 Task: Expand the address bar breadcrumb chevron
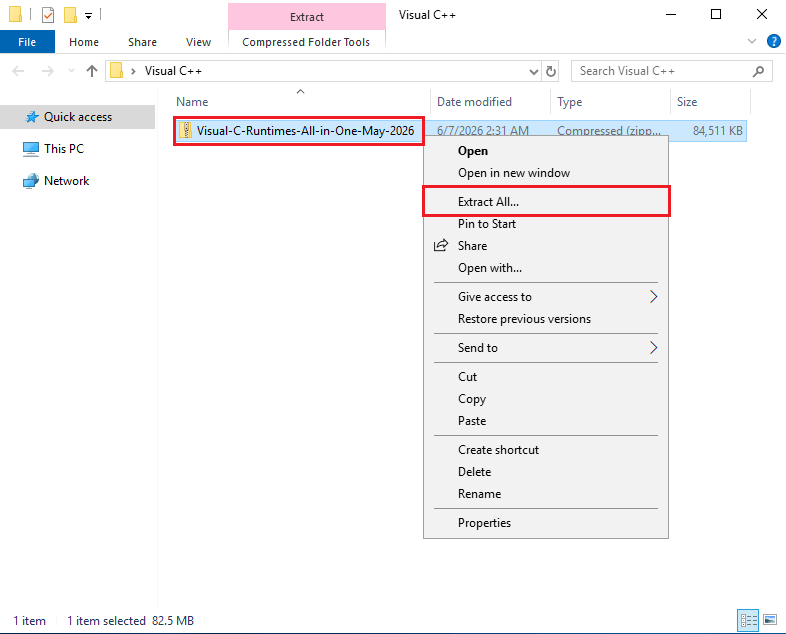coord(133,71)
